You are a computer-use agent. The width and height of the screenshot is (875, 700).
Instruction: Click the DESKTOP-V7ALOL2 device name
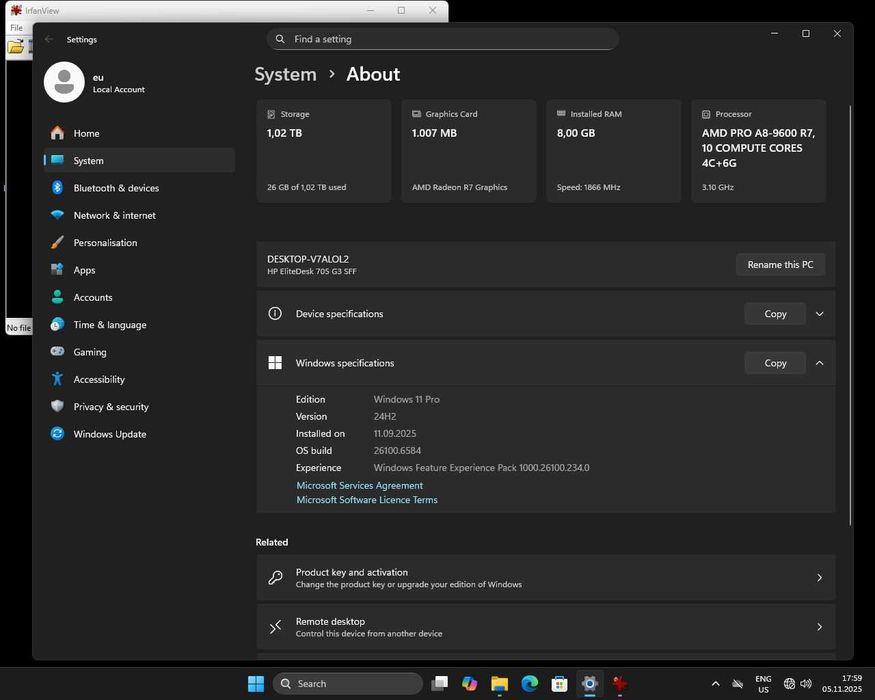coord(307,259)
